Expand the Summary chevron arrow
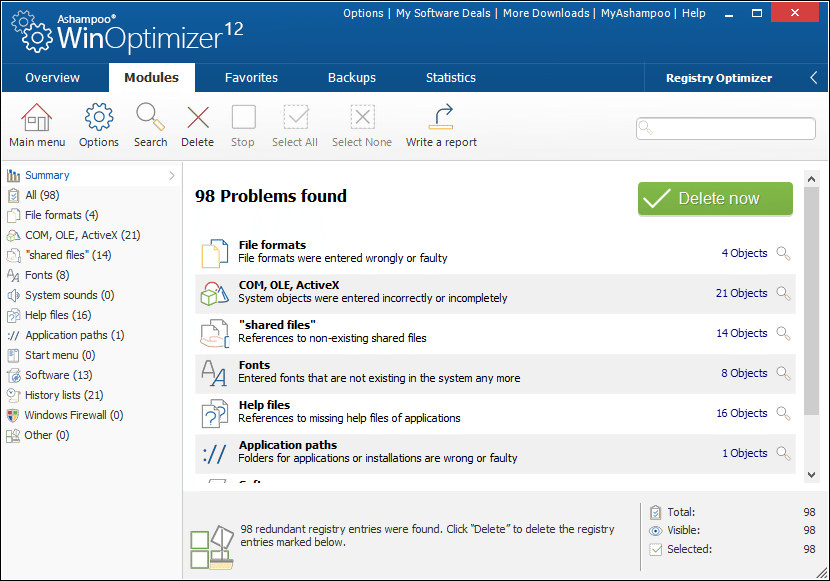 [172, 175]
